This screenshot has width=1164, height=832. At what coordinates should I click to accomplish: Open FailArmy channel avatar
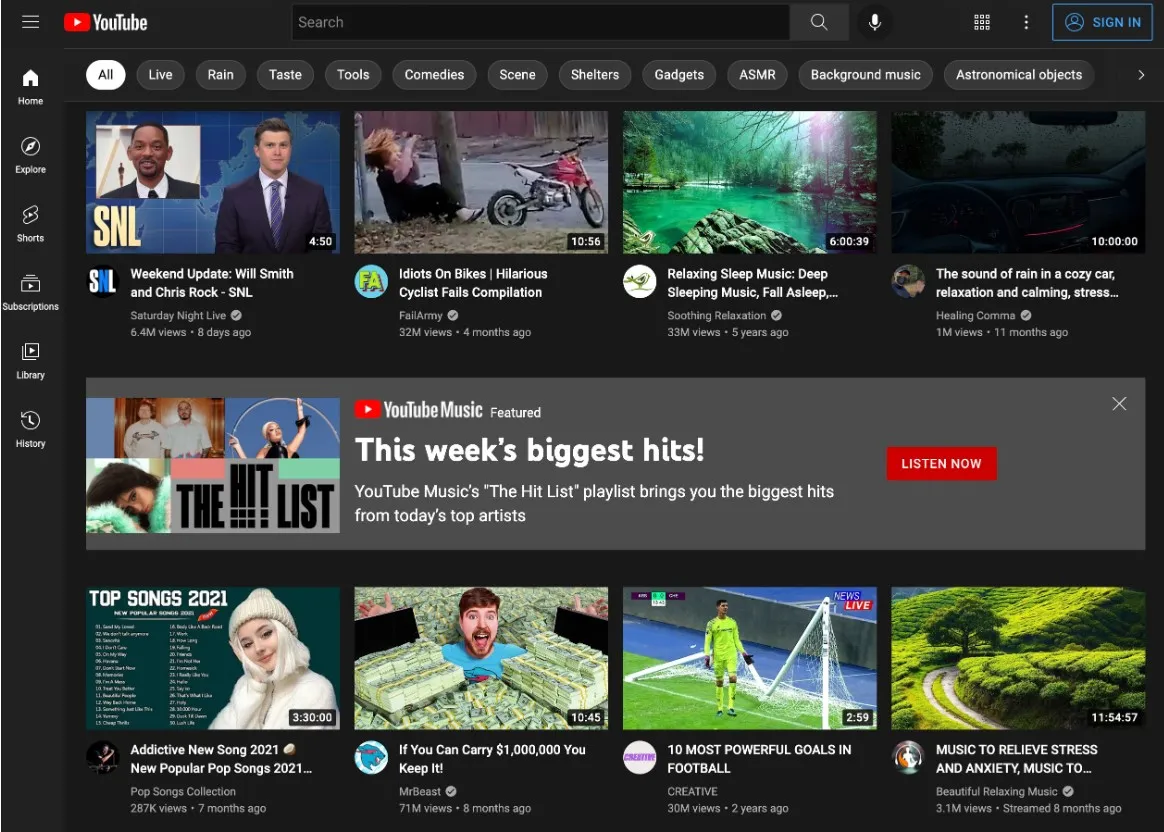click(x=371, y=282)
